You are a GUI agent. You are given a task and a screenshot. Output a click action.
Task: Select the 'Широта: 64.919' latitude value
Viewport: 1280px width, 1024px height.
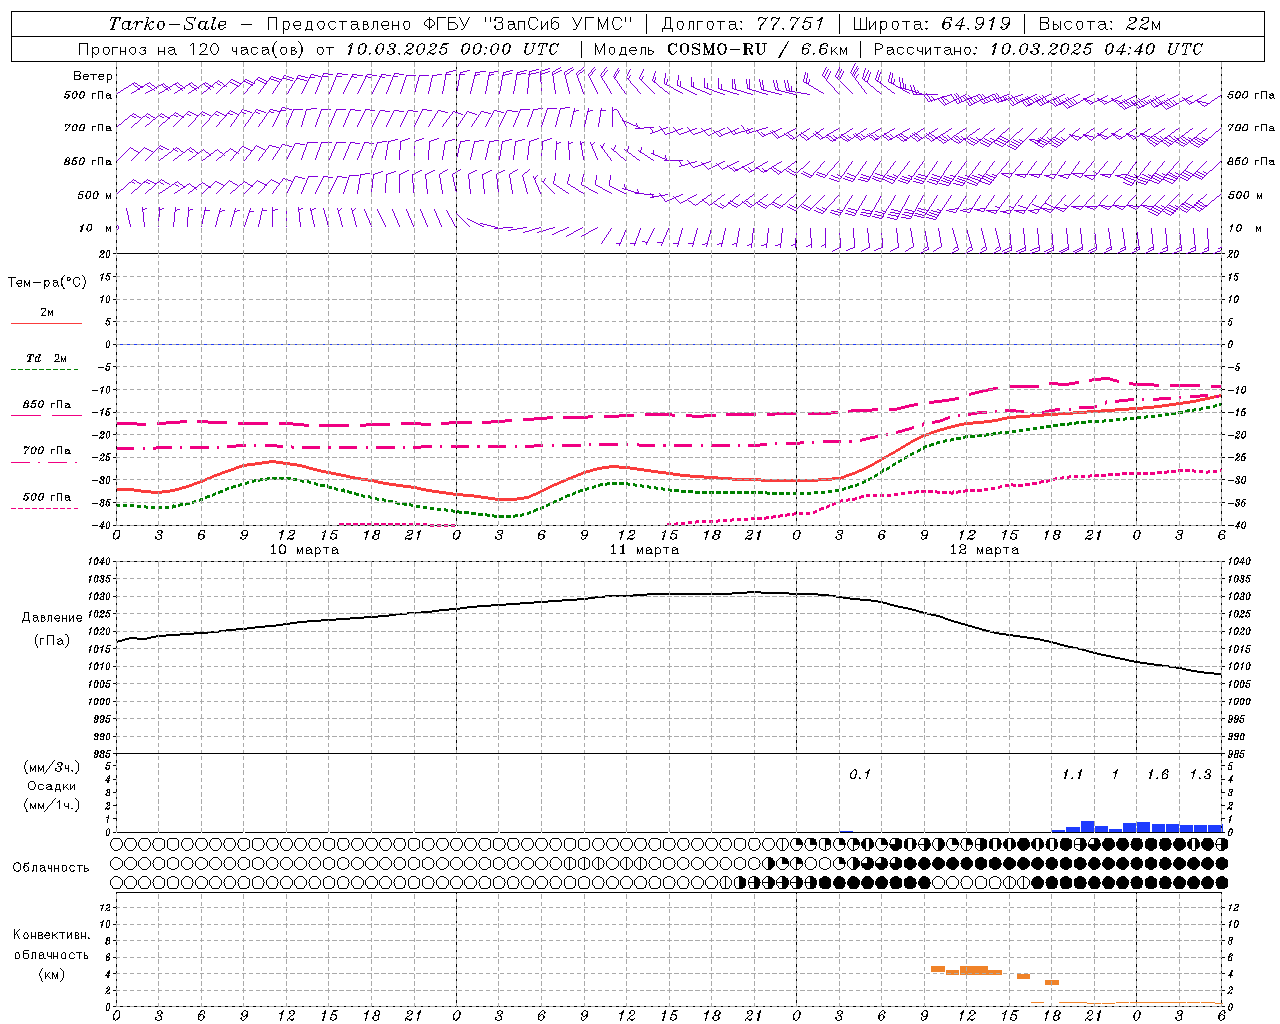[932, 24]
